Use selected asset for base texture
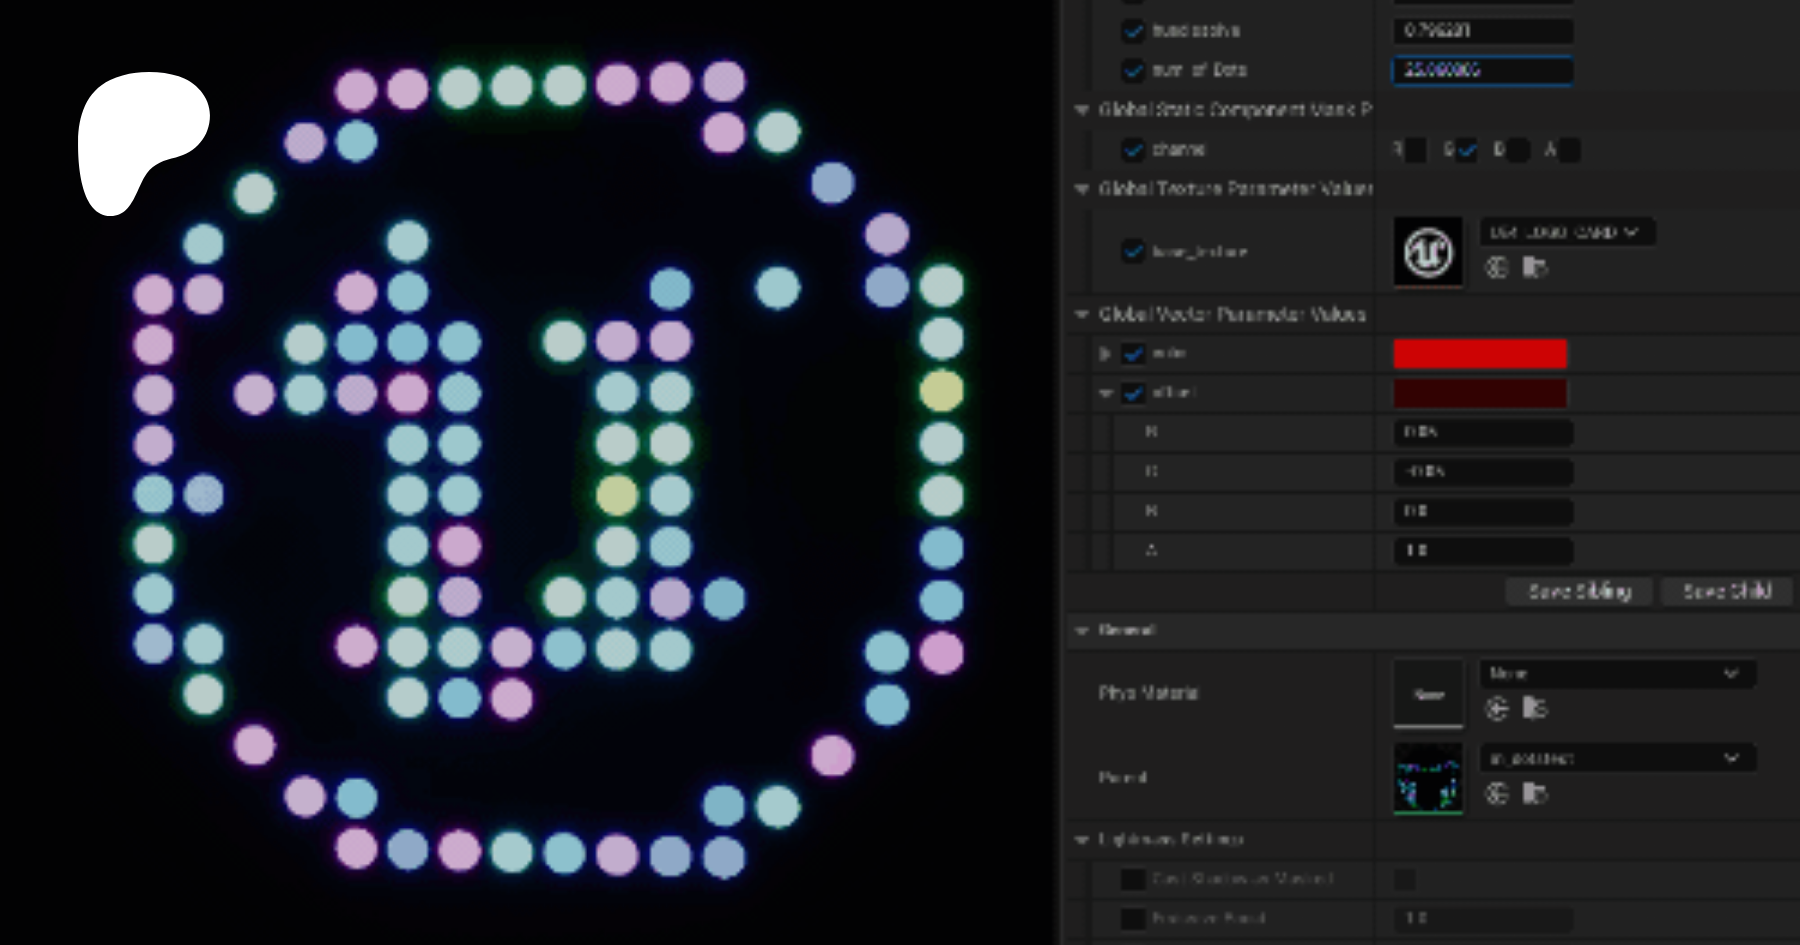Image resolution: width=1800 pixels, height=945 pixels. tap(1497, 267)
